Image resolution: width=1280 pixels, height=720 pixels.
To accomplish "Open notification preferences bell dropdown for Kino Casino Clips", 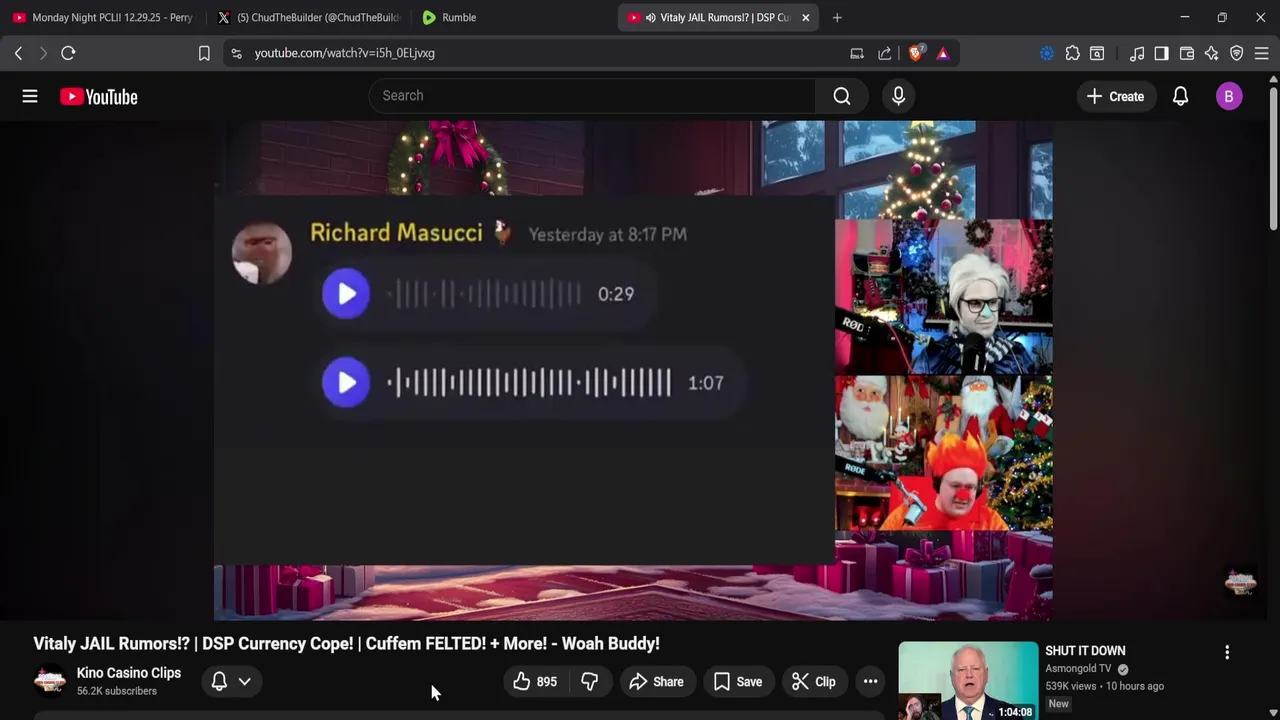I will tap(231, 682).
